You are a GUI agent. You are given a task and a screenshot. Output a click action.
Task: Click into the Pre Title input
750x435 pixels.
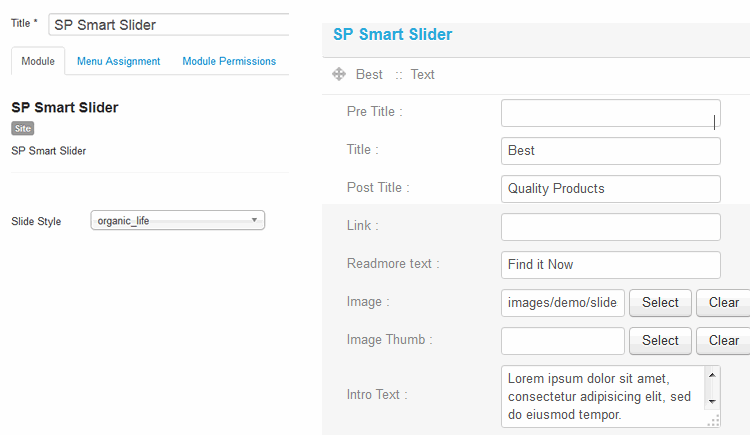(610, 112)
